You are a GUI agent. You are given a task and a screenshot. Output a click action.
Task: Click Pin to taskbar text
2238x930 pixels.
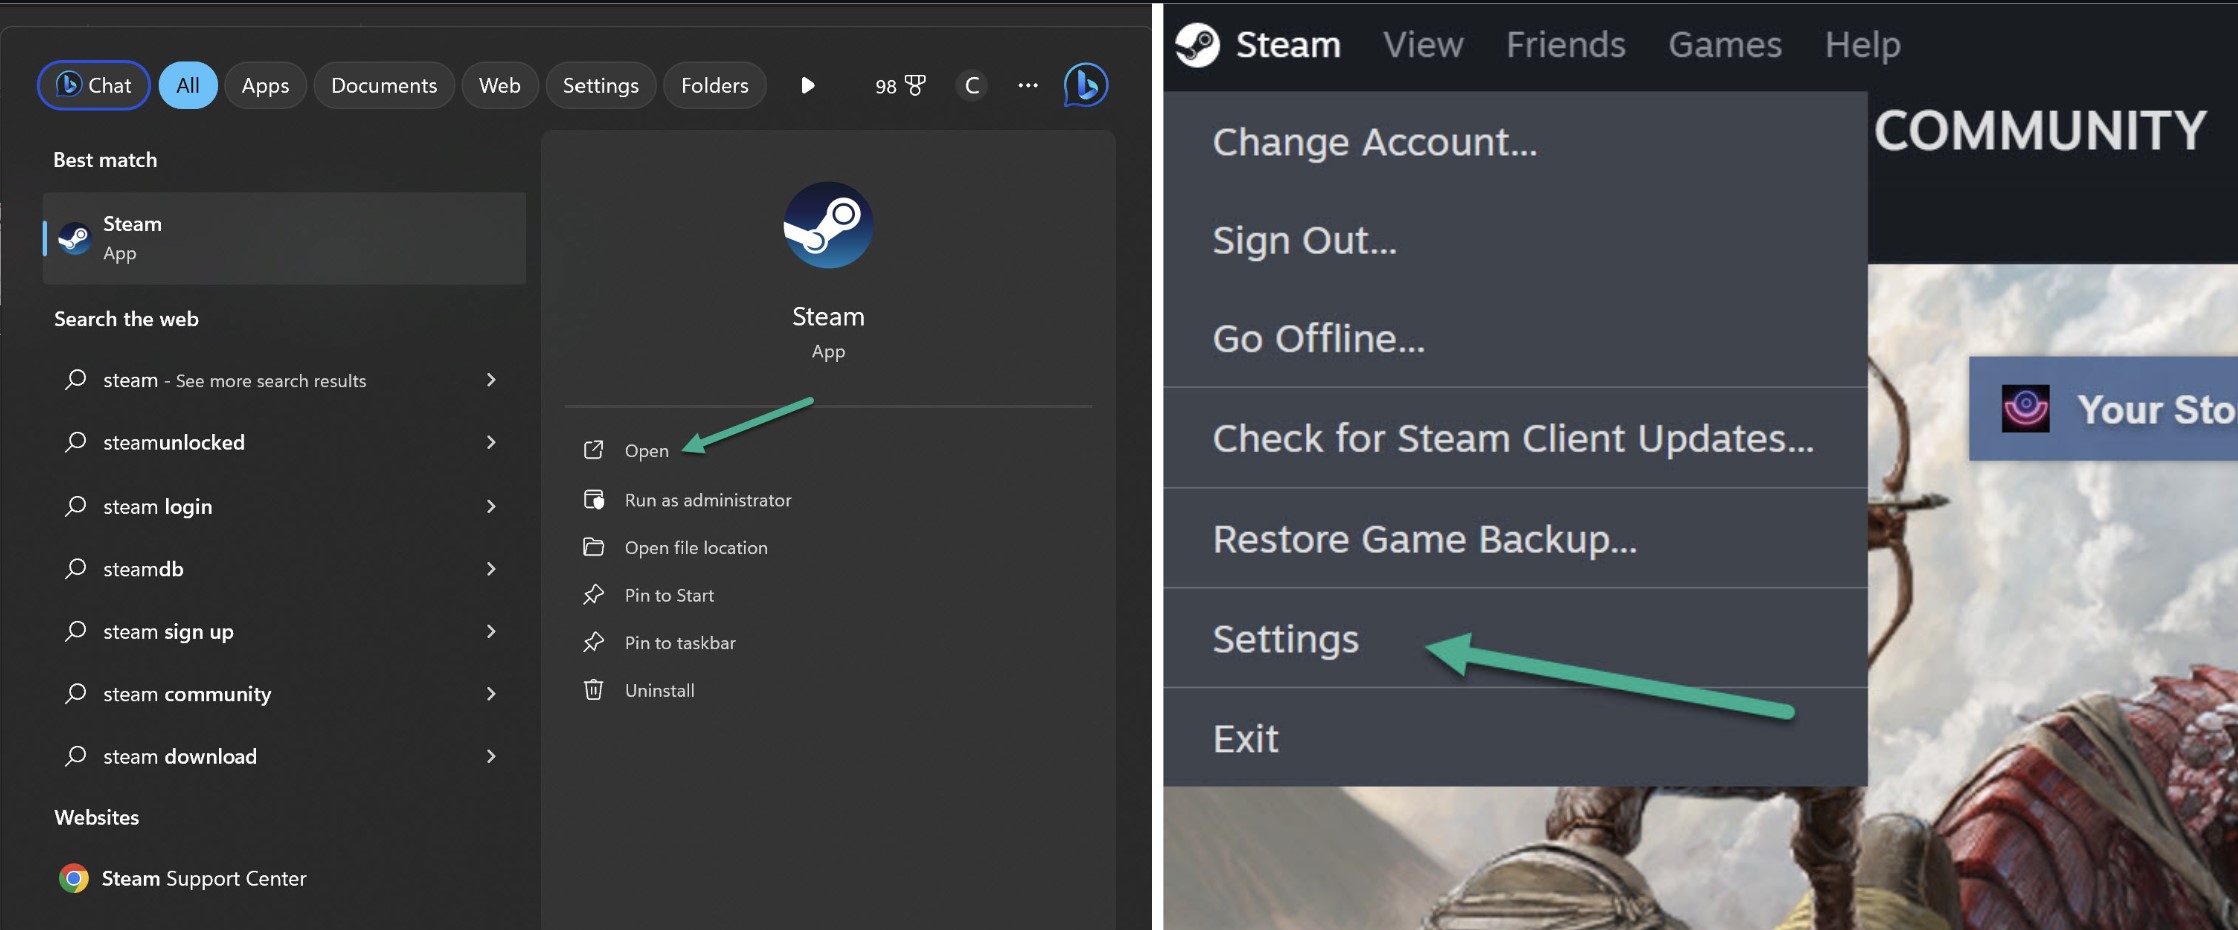pos(680,643)
